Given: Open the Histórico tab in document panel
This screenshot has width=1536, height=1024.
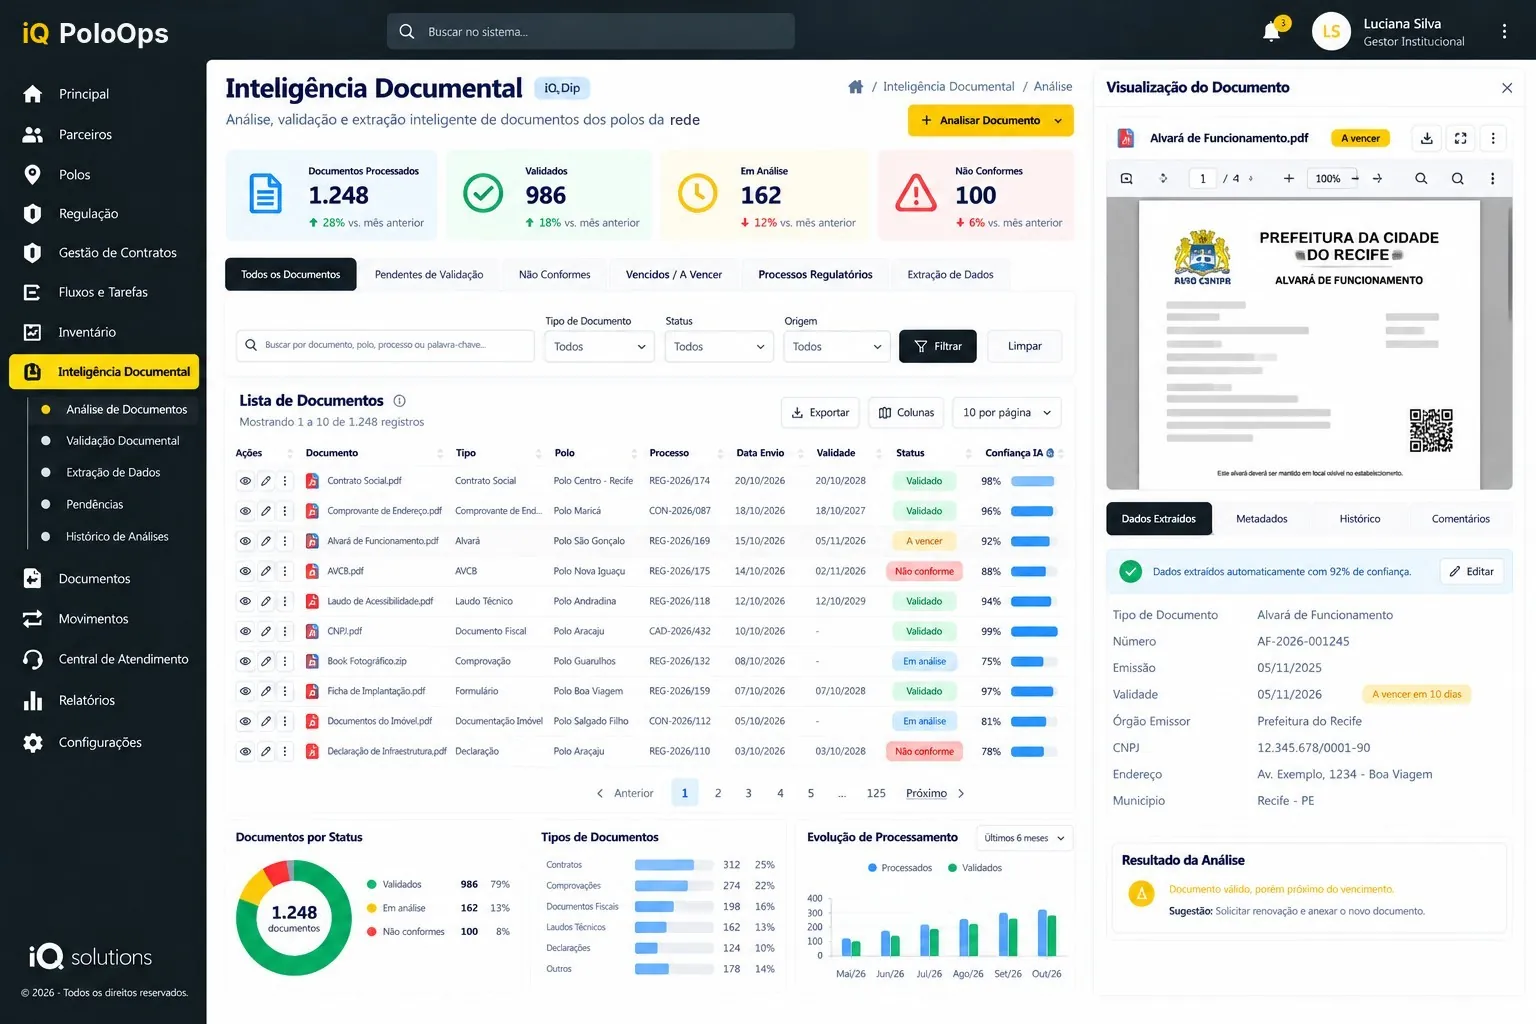Looking at the screenshot, I should [x=1360, y=518].
